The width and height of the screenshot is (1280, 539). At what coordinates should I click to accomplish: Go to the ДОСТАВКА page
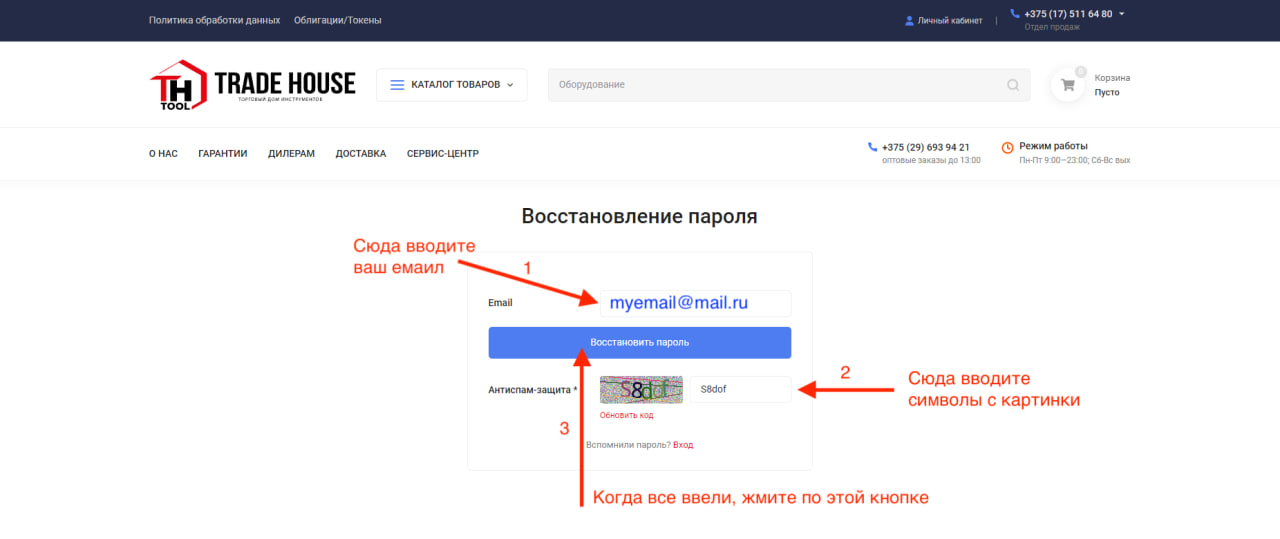point(360,154)
